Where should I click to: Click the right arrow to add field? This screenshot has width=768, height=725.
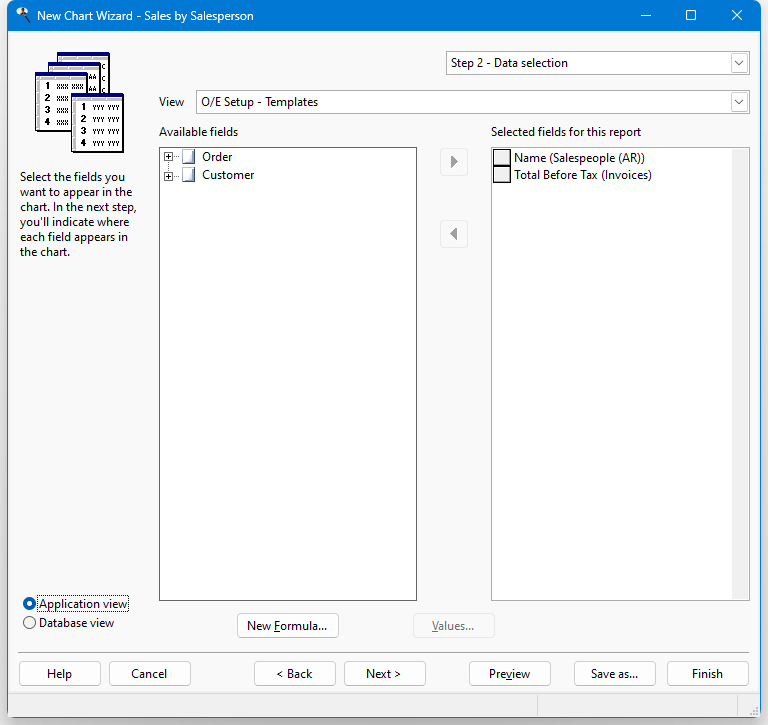click(454, 162)
